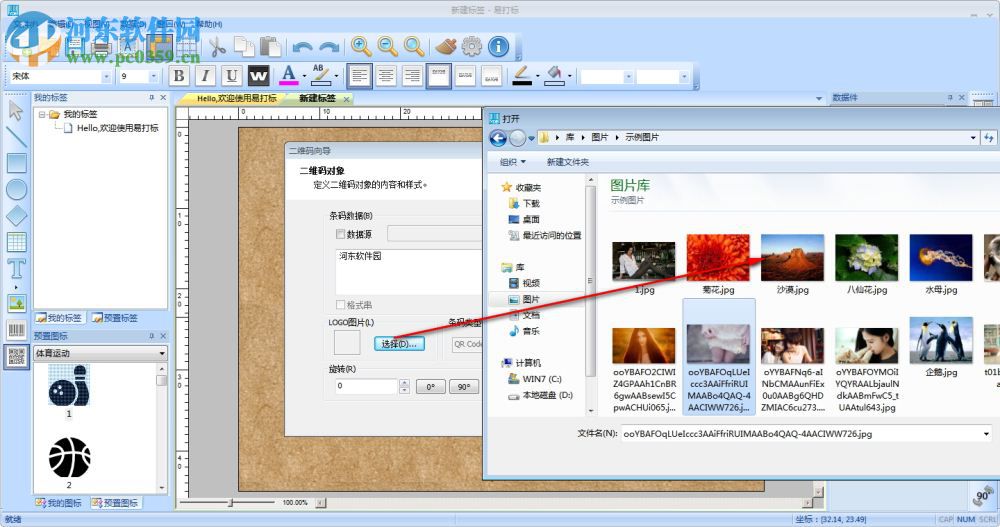Click the redo arrow
This screenshot has height=527, width=1000.
[329, 47]
